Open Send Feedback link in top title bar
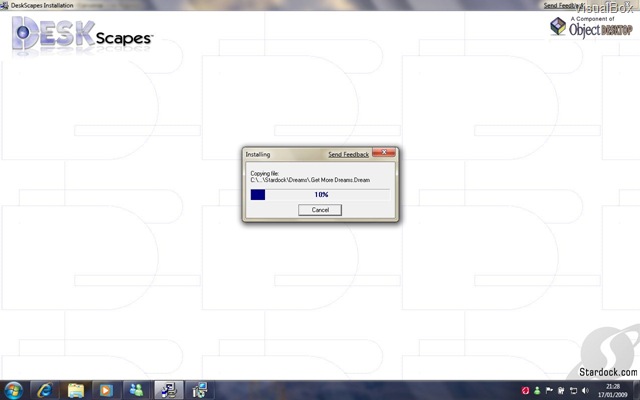Viewport: 640px width, 400px height. 562,5
